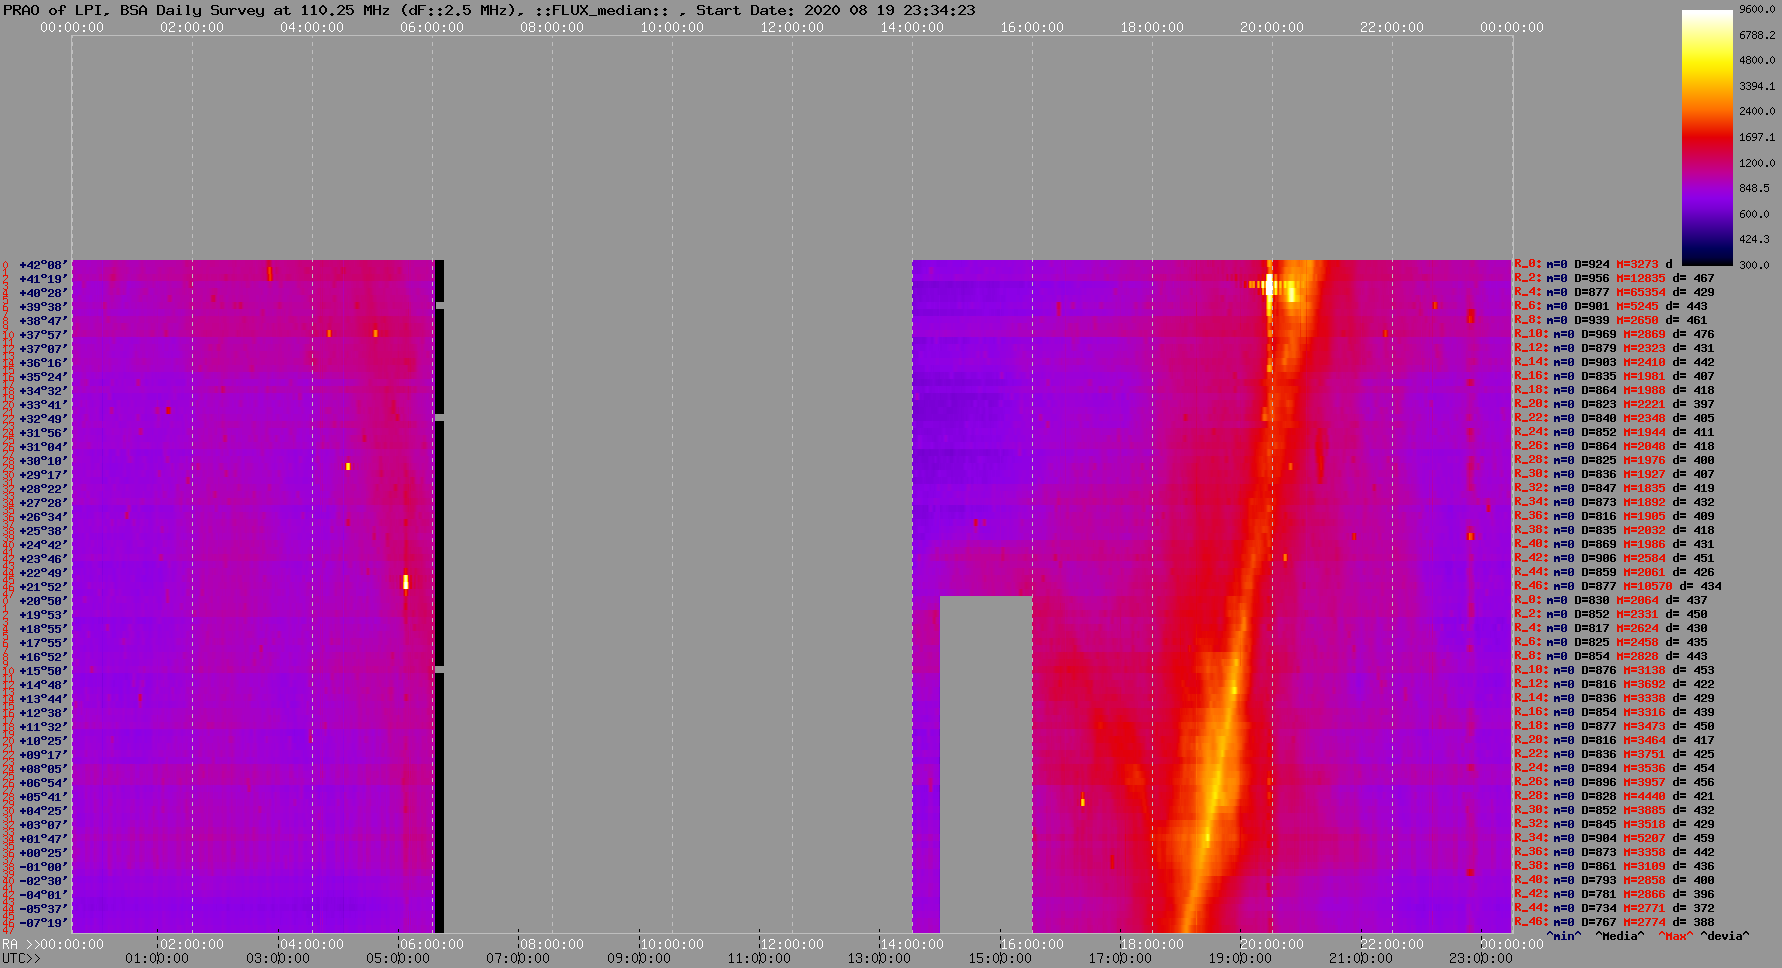Click the '^Media^' legend label
This screenshot has width=1782, height=968.
(x=1619, y=936)
